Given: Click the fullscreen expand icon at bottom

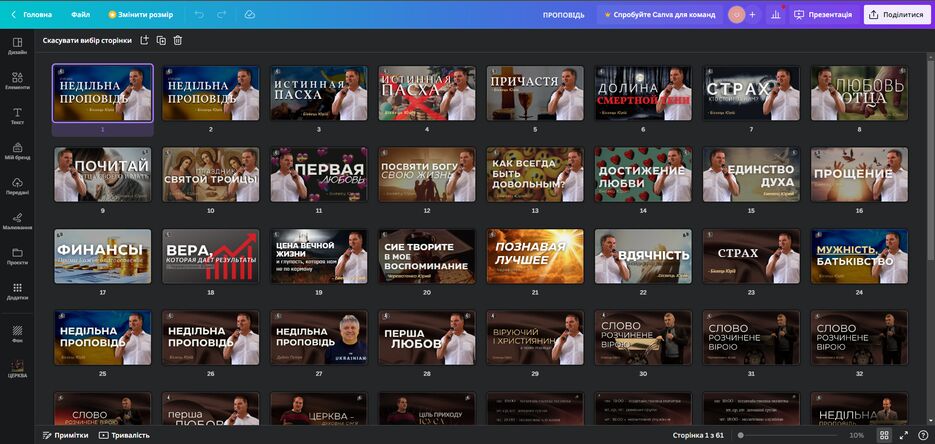Looking at the screenshot, I should point(904,435).
